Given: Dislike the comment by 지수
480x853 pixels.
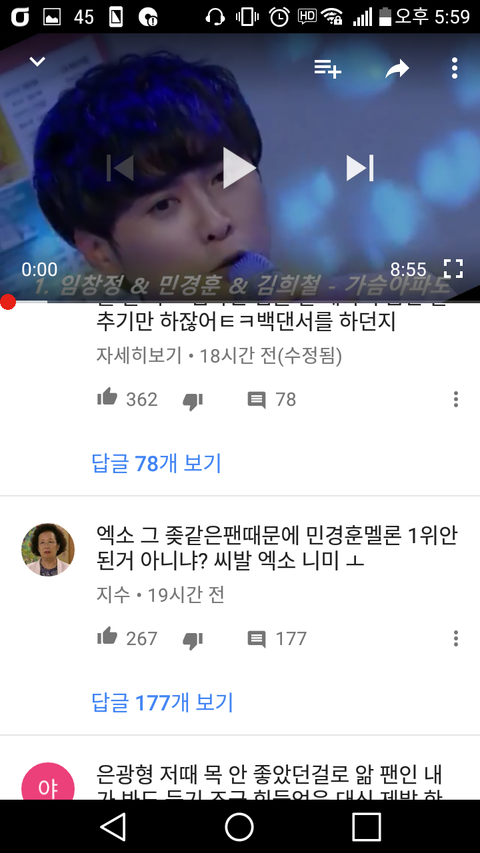Looking at the screenshot, I should point(192,640).
